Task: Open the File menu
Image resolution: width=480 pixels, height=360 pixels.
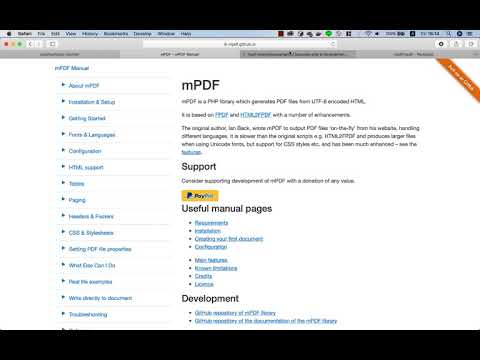Action: (x=41, y=34)
